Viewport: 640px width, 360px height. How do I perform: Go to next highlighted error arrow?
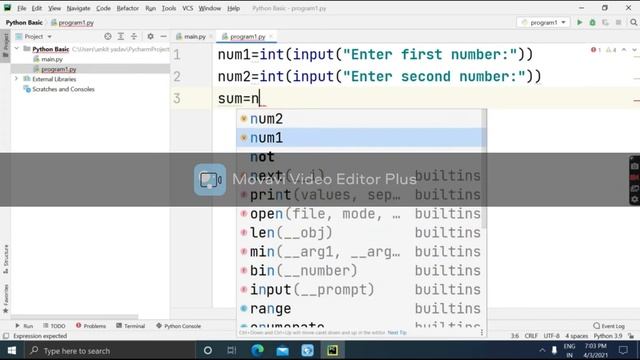634,50
